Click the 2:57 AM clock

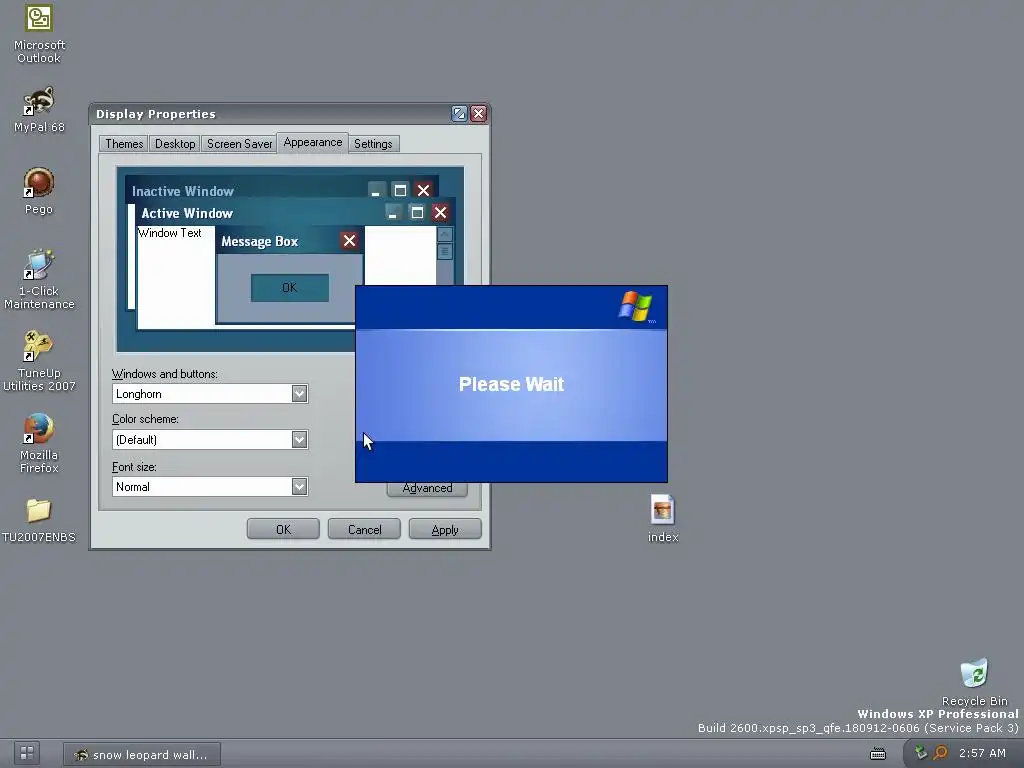click(x=982, y=753)
